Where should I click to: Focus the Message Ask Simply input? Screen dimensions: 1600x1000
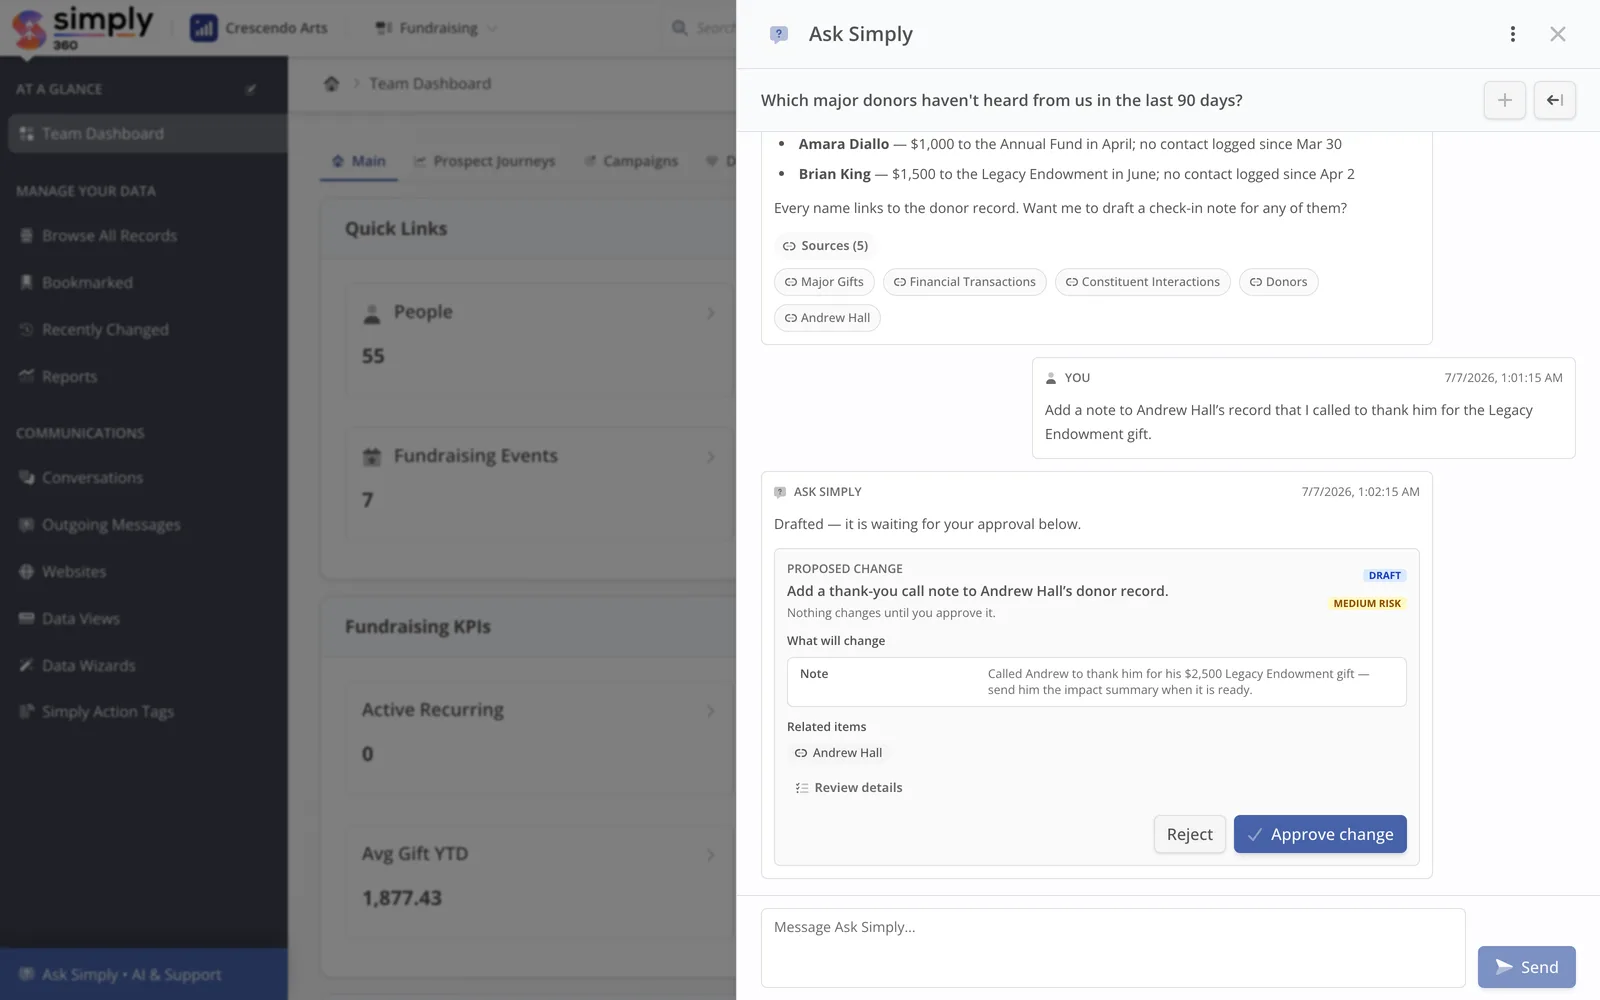tap(1113, 948)
